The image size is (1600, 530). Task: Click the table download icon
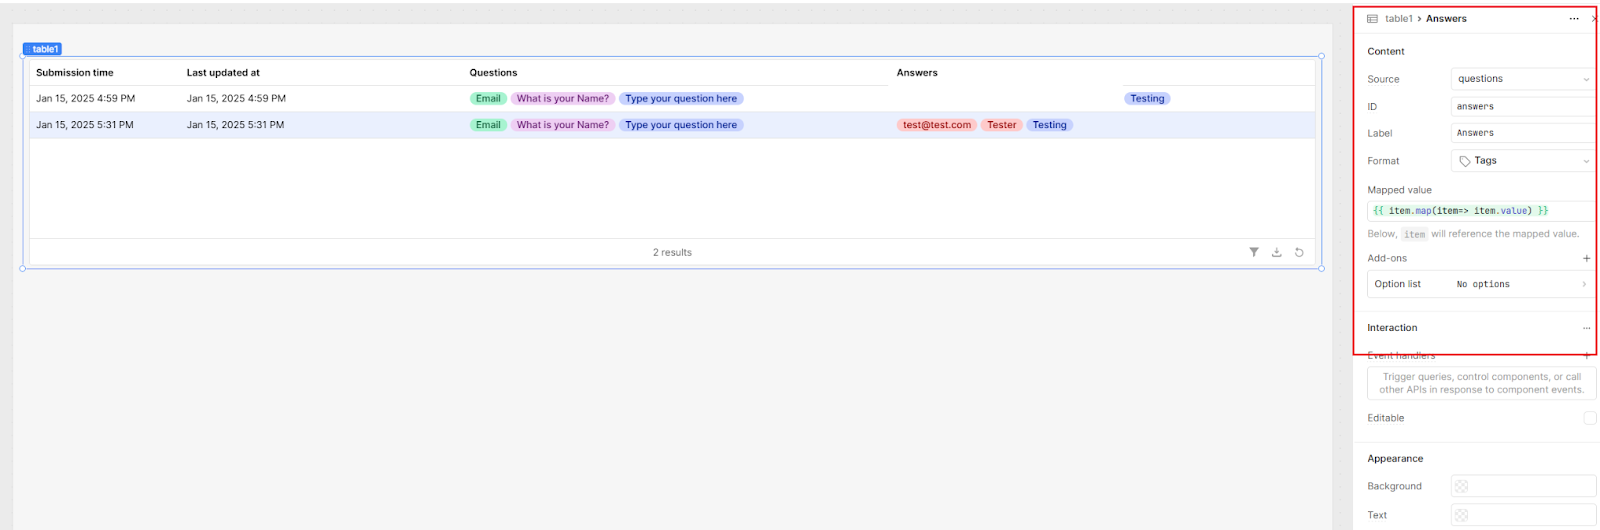tap(1277, 252)
